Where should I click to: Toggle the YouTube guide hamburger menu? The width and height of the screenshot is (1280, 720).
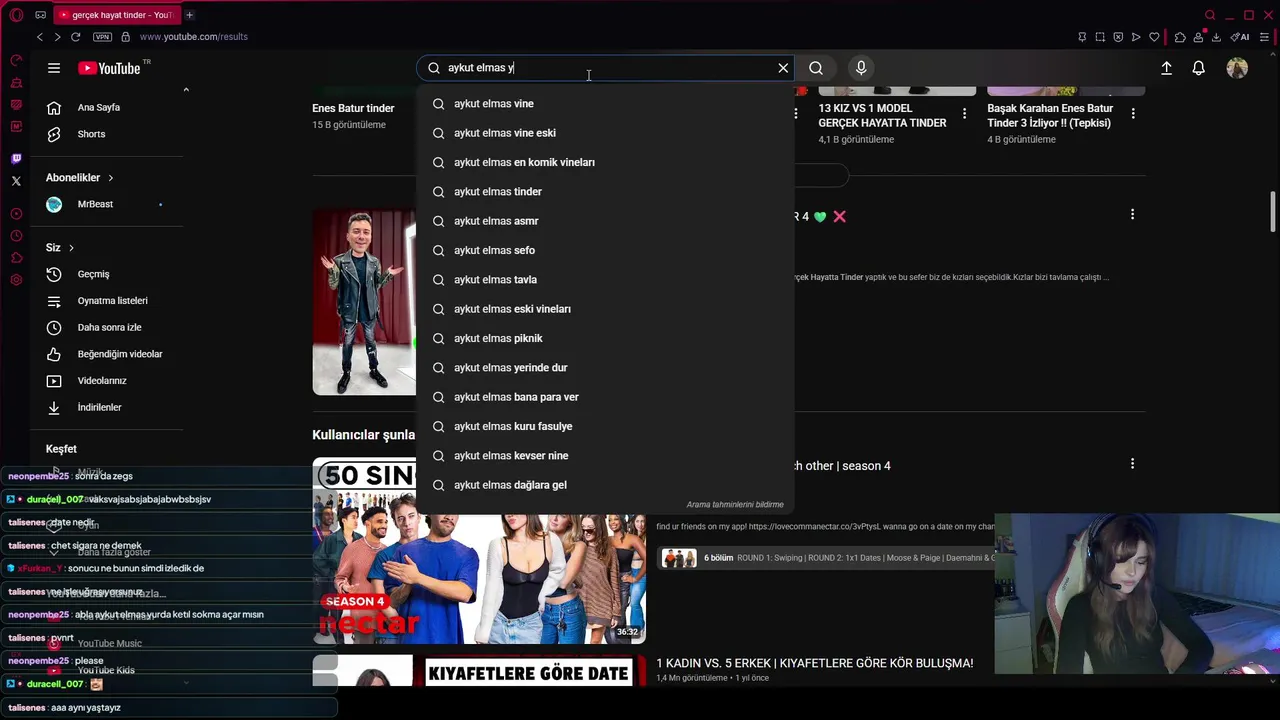pos(54,68)
